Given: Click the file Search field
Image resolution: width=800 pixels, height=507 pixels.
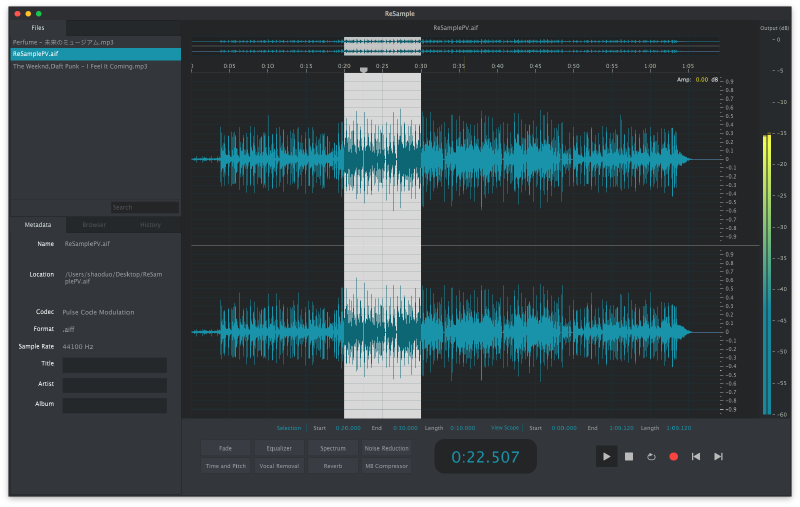Looking at the screenshot, I should pos(144,207).
